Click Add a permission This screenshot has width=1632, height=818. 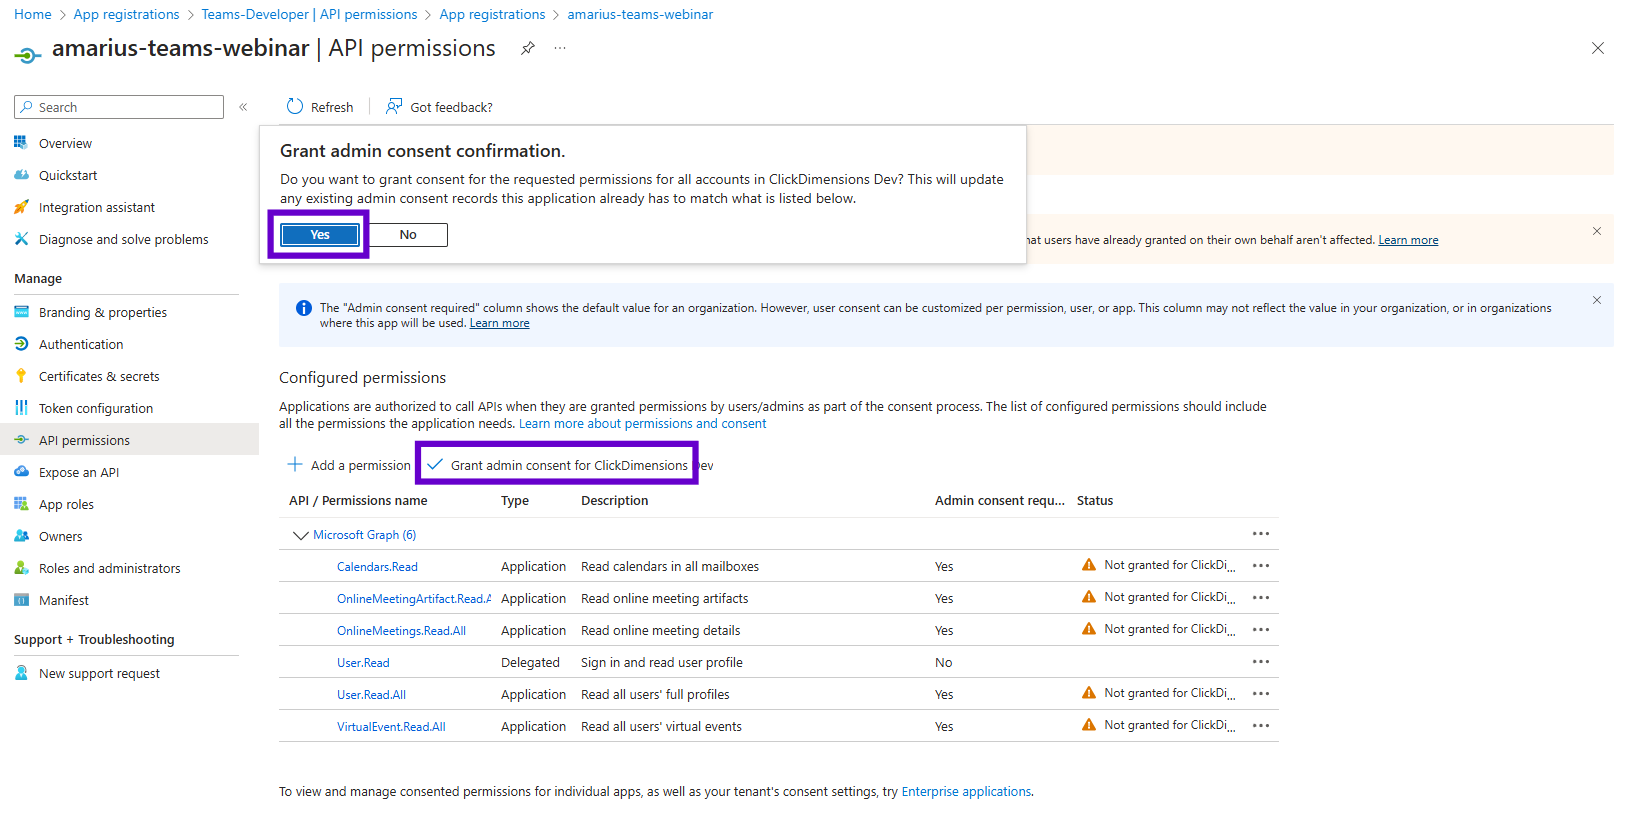tap(349, 465)
